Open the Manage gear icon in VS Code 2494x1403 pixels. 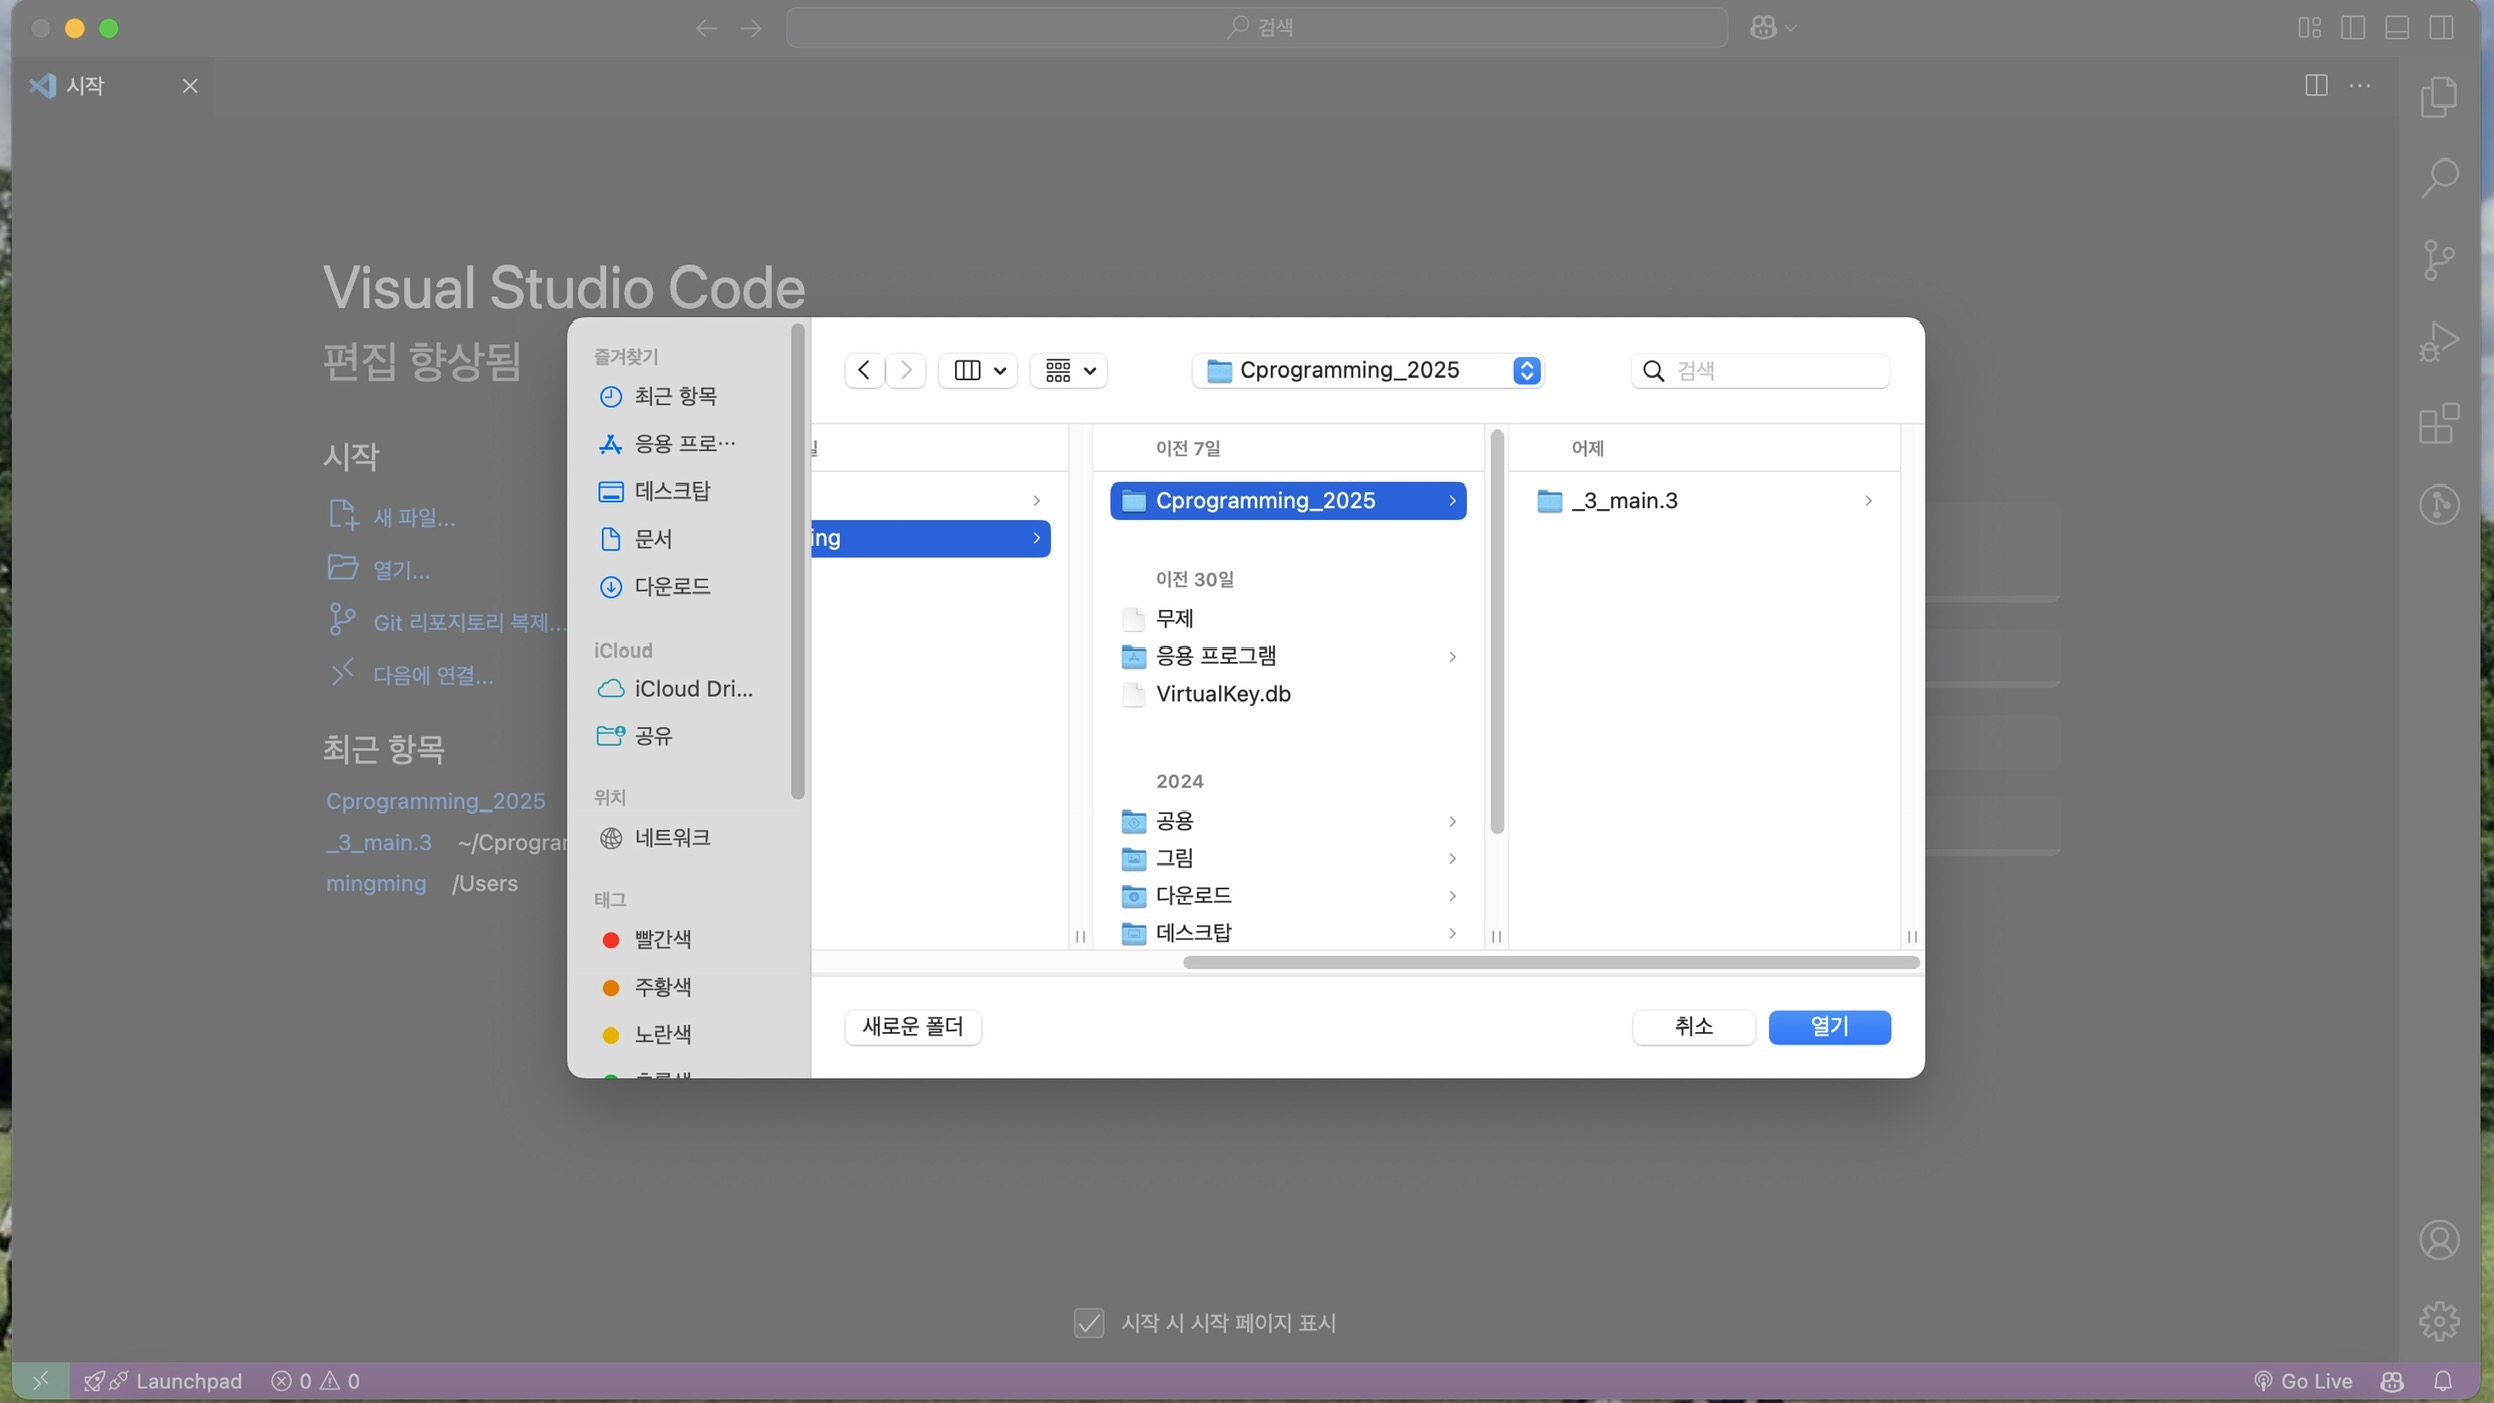[x=2439, y=1321]
